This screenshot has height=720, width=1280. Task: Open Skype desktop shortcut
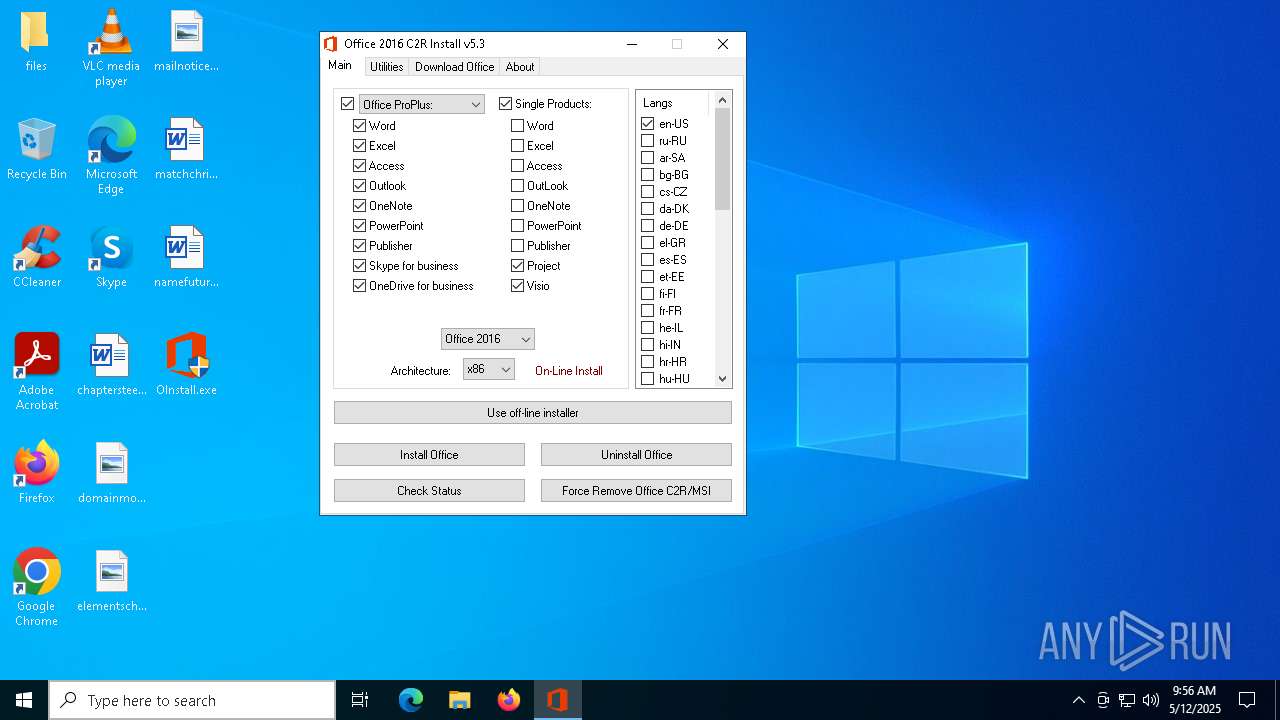pos(111,256)
